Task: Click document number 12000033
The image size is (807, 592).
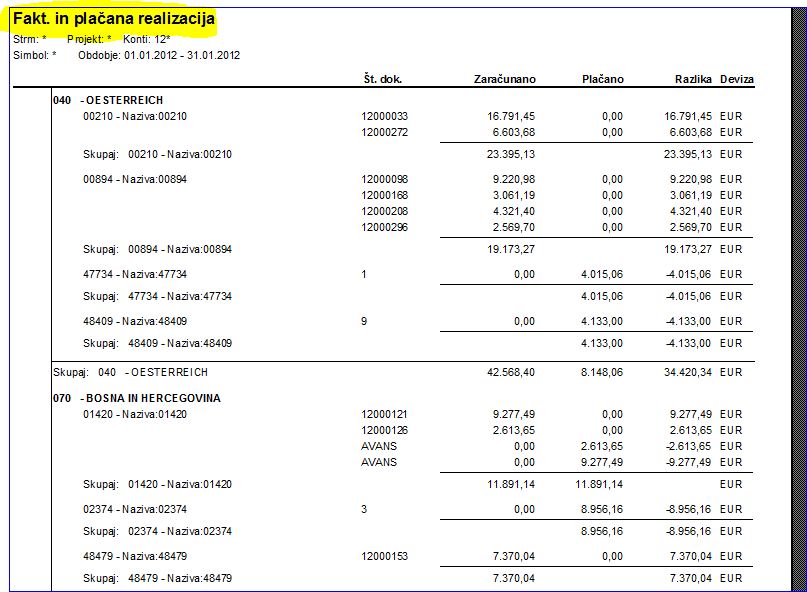Action: pos(384,116)
